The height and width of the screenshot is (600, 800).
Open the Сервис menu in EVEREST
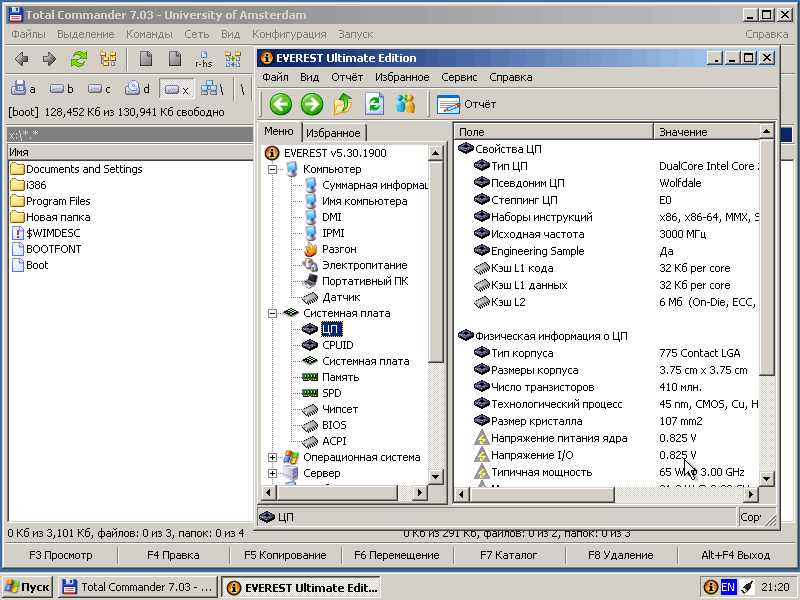click(459, 77)
